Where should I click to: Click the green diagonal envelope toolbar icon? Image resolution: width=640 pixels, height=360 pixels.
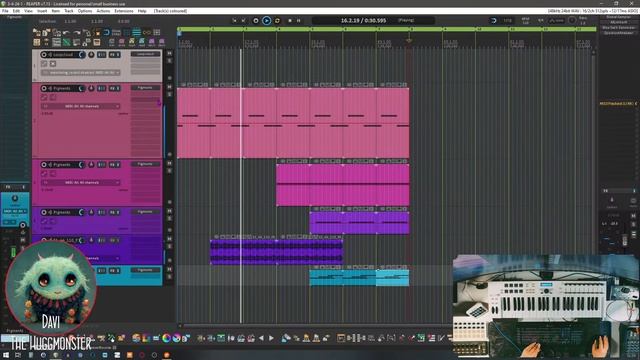point(67,42)
